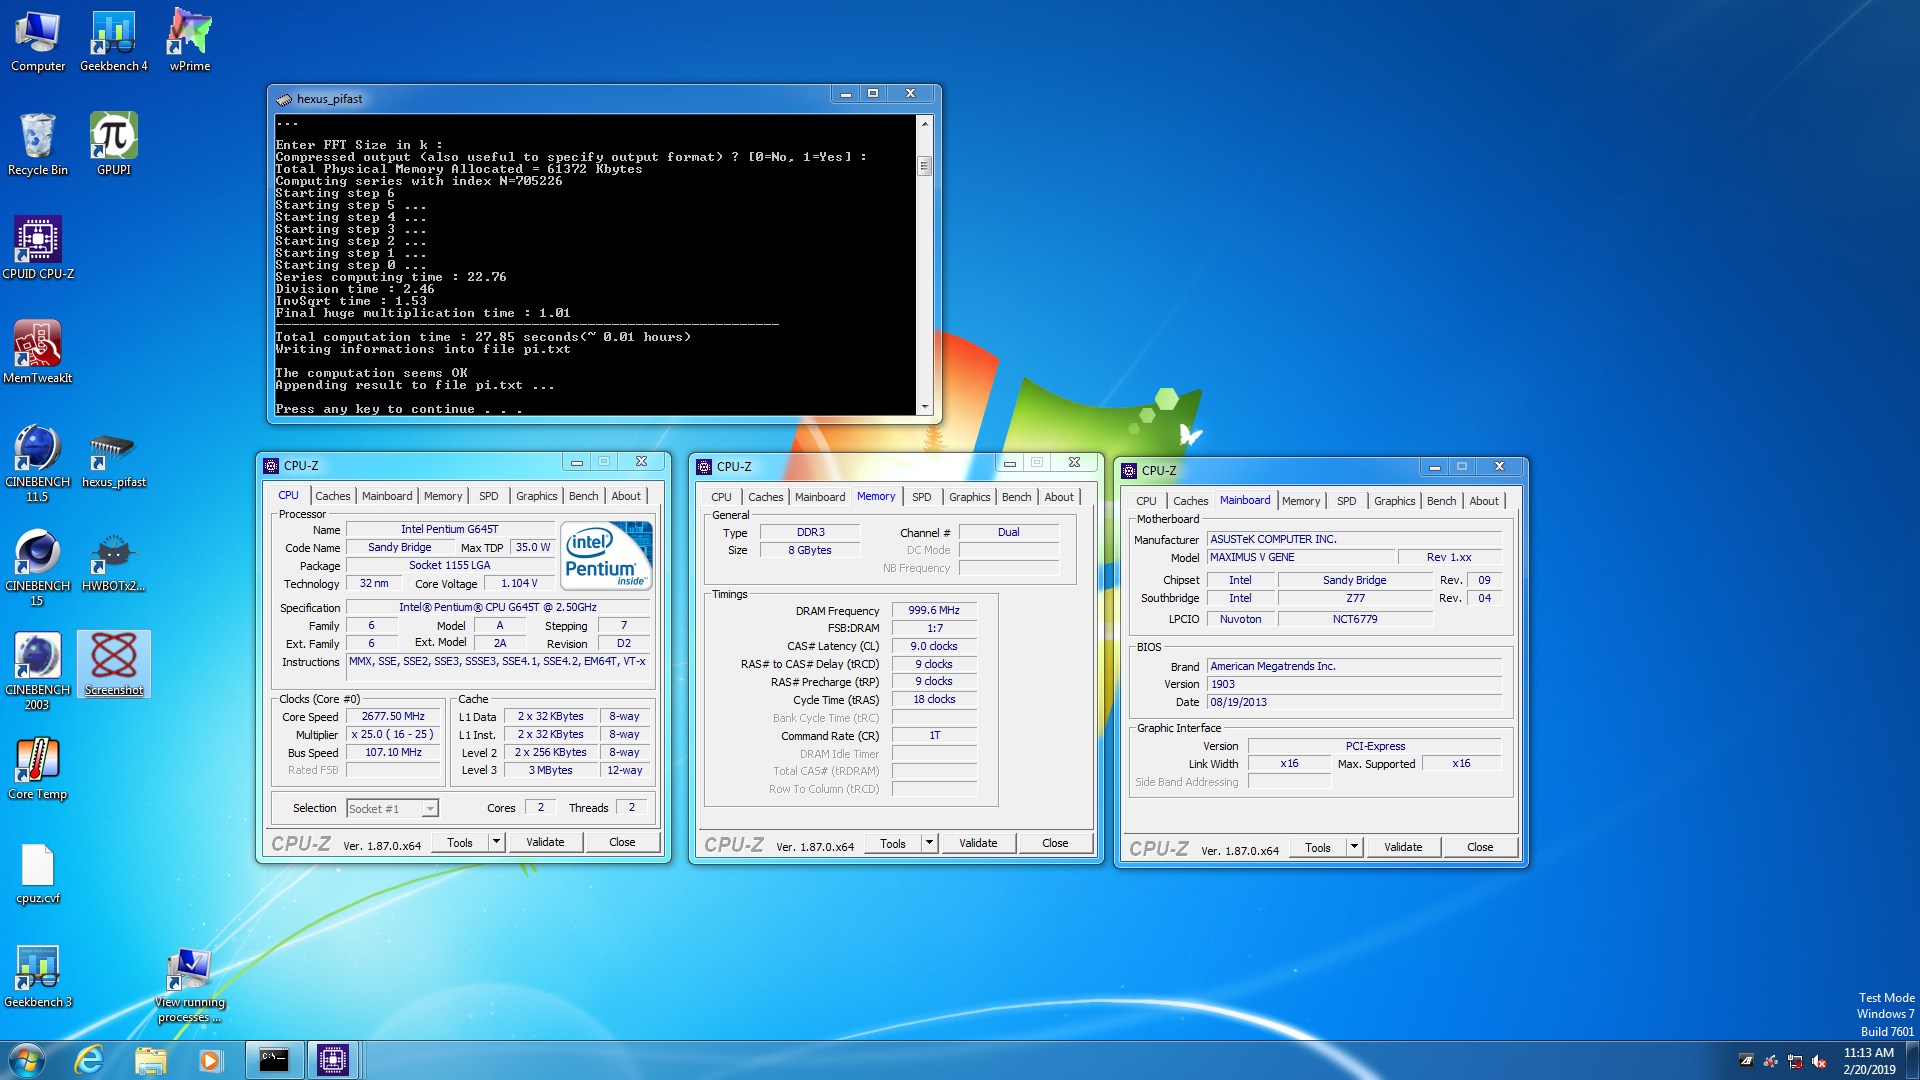Switch to SPD tab in first CPU-Z window
1920x1080 pixels.
pyautogui.click(x=488, y=496)
